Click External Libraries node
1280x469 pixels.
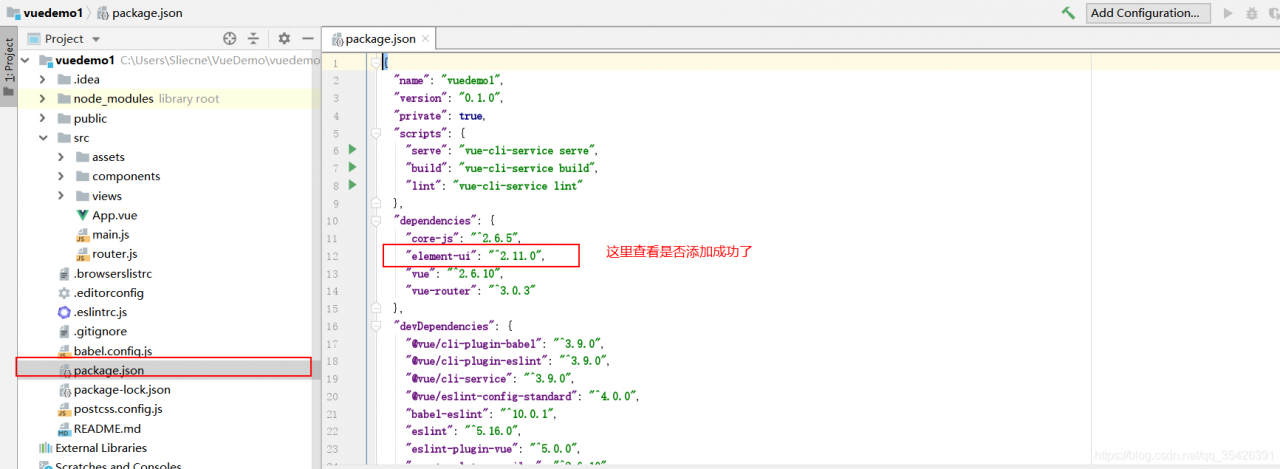pyautogui.click(x=101, y=448)
